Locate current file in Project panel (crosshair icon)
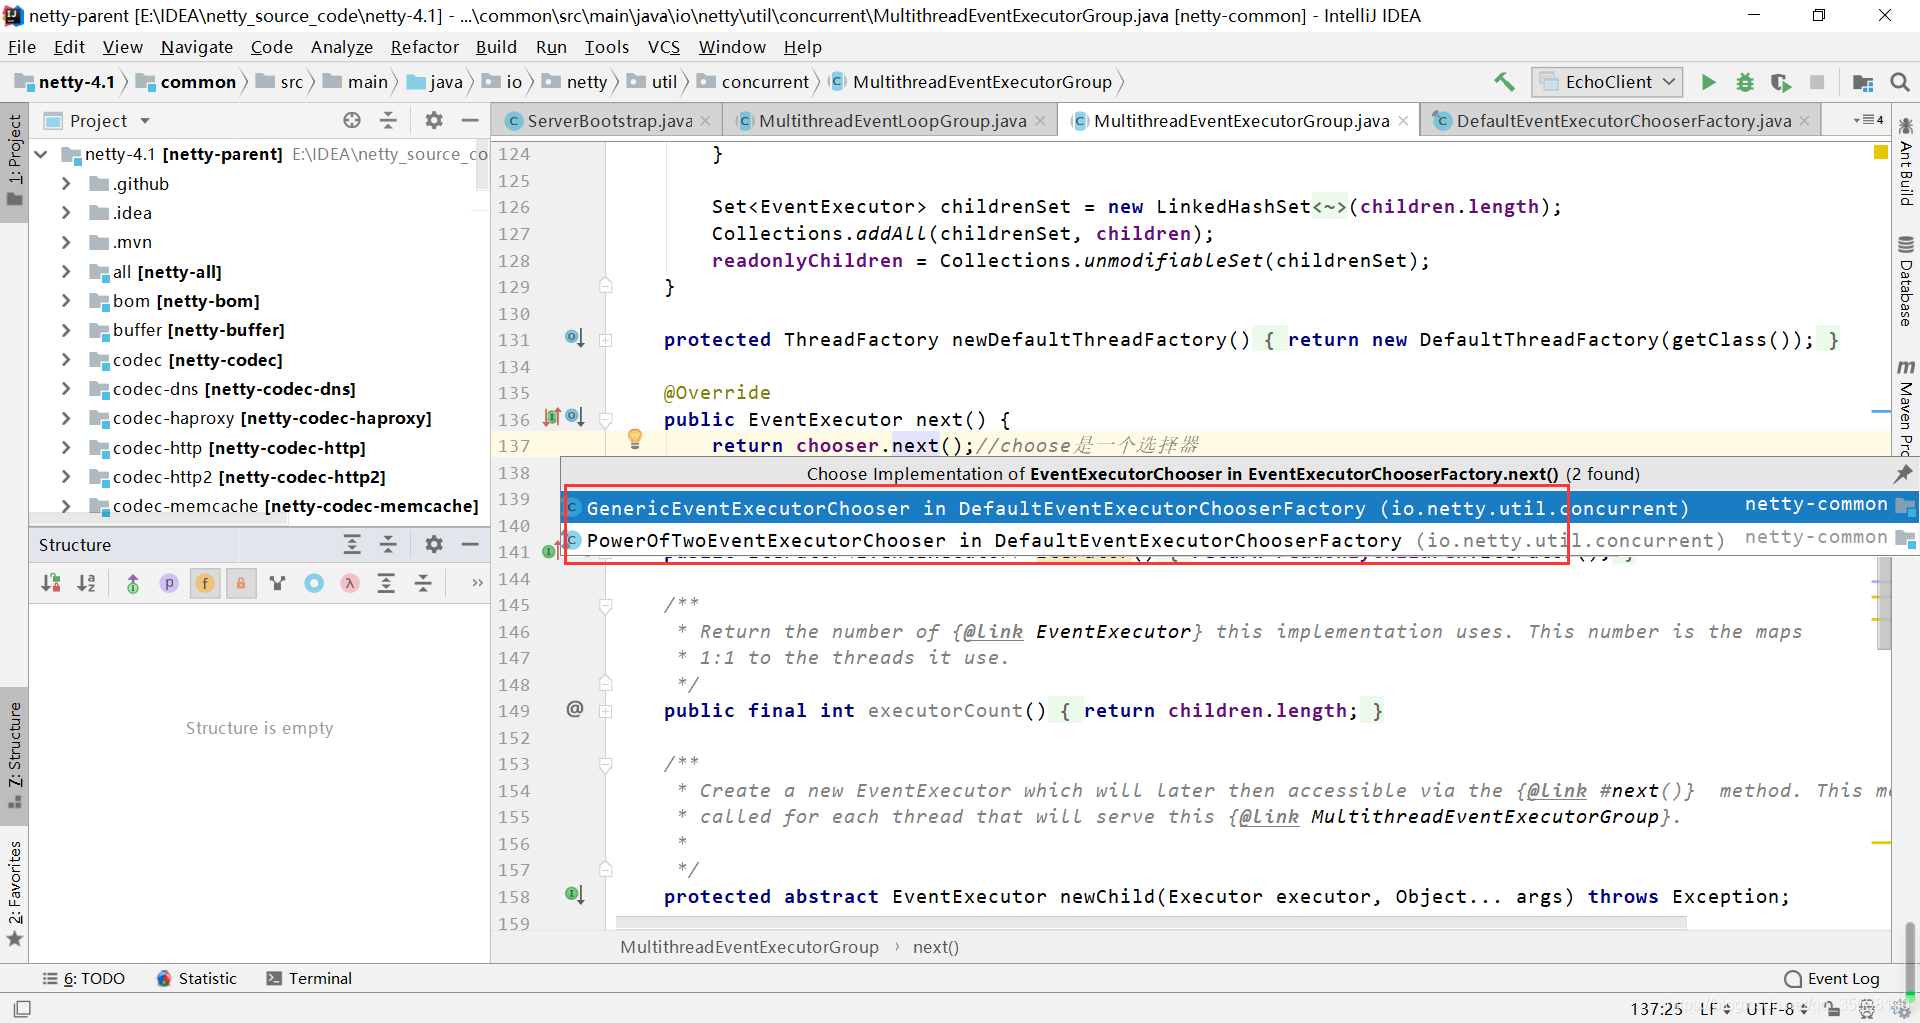 click(x=352, y=120)
